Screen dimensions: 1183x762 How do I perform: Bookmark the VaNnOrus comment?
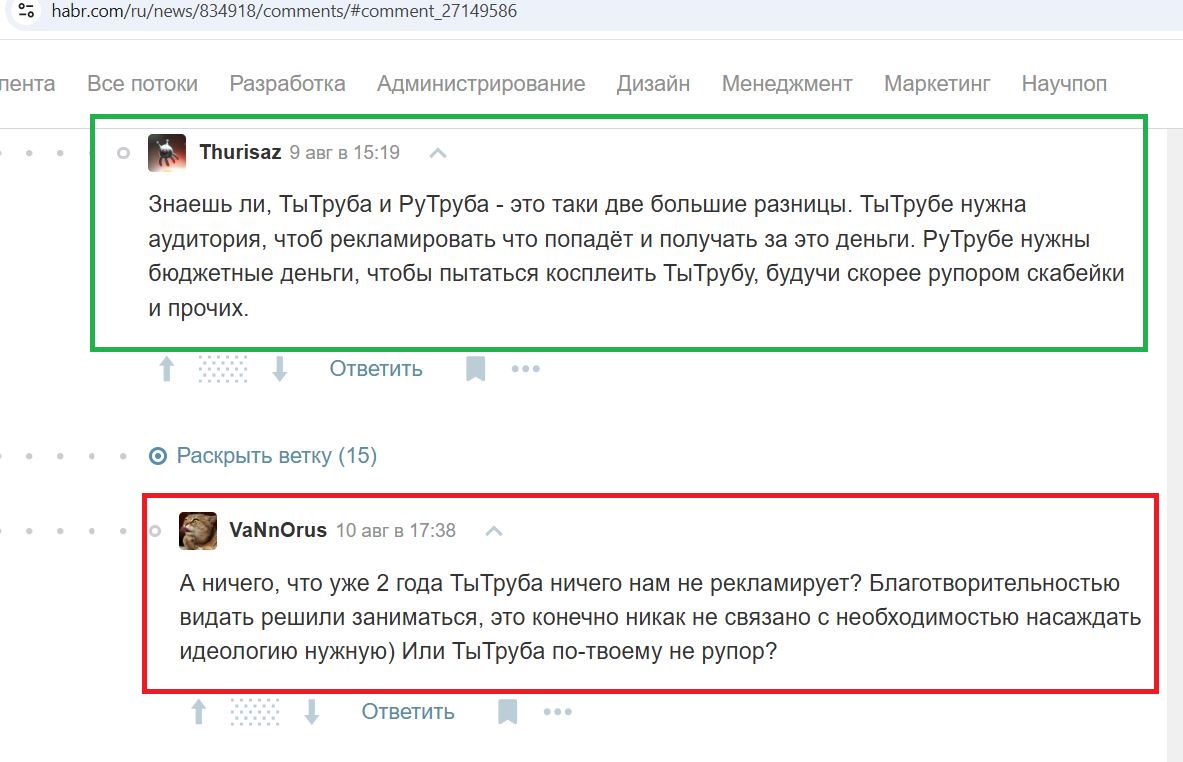tap(507, 711)
